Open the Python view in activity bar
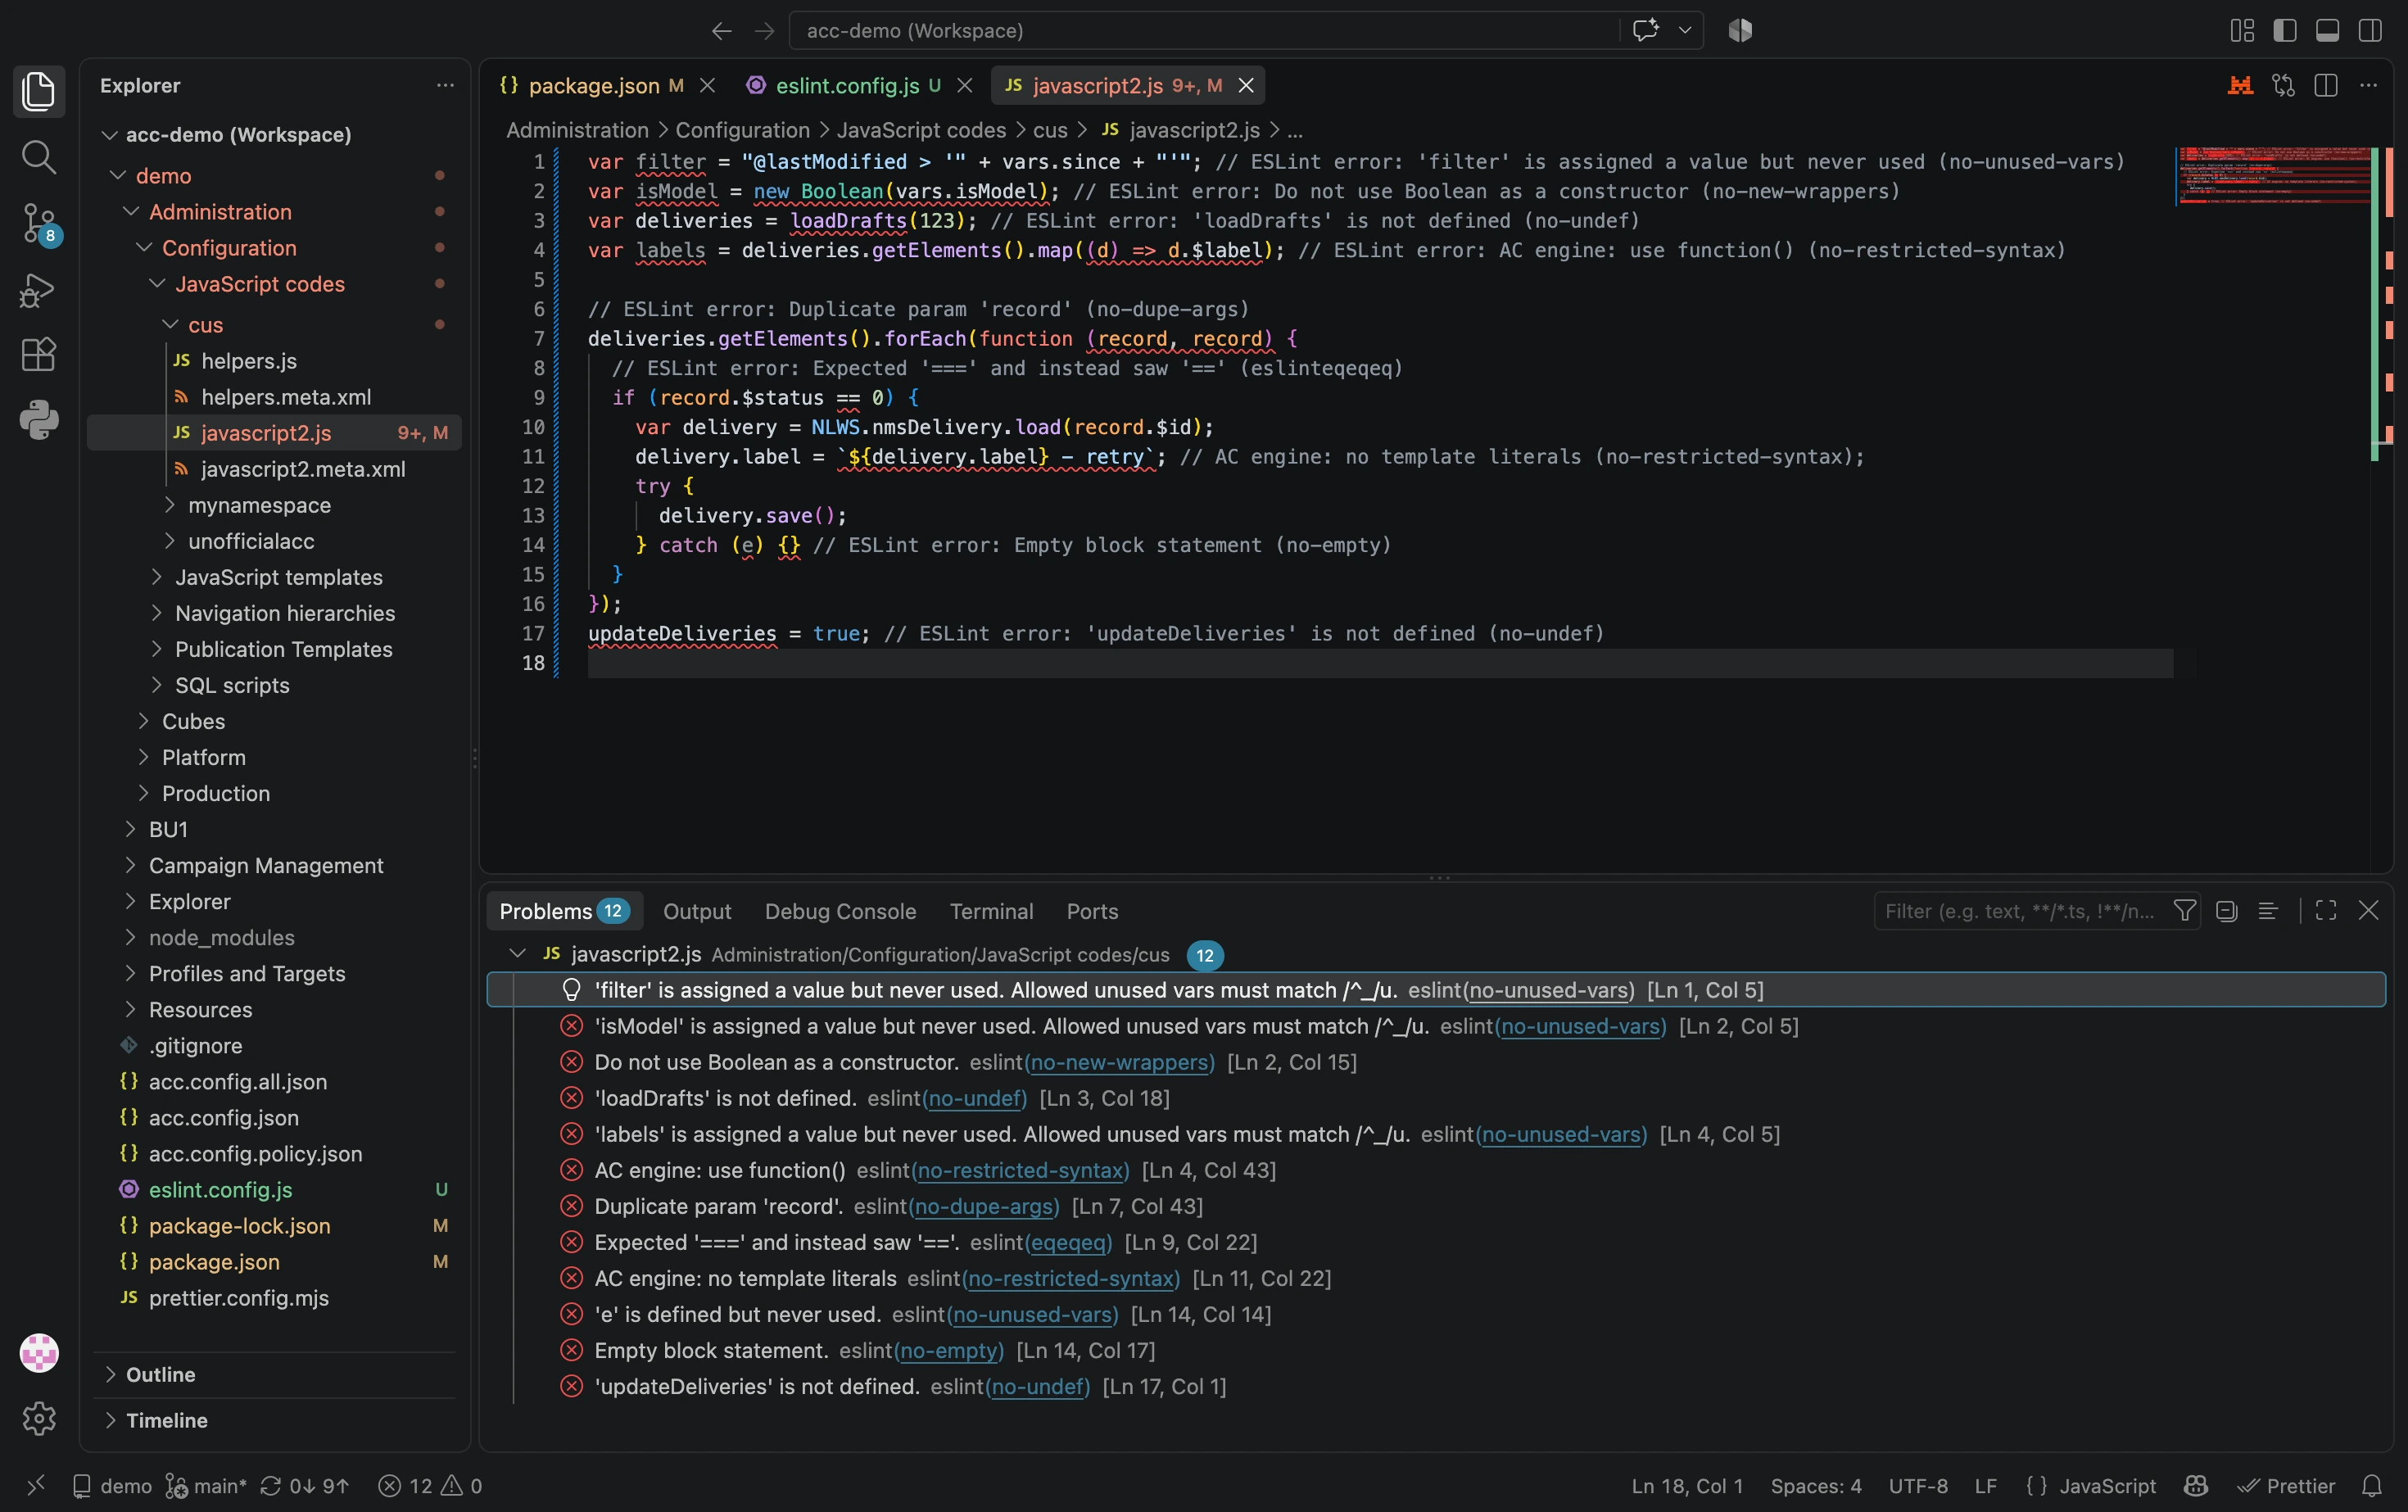Screen dimensions: 2408x1512 (x=39, y=419)
